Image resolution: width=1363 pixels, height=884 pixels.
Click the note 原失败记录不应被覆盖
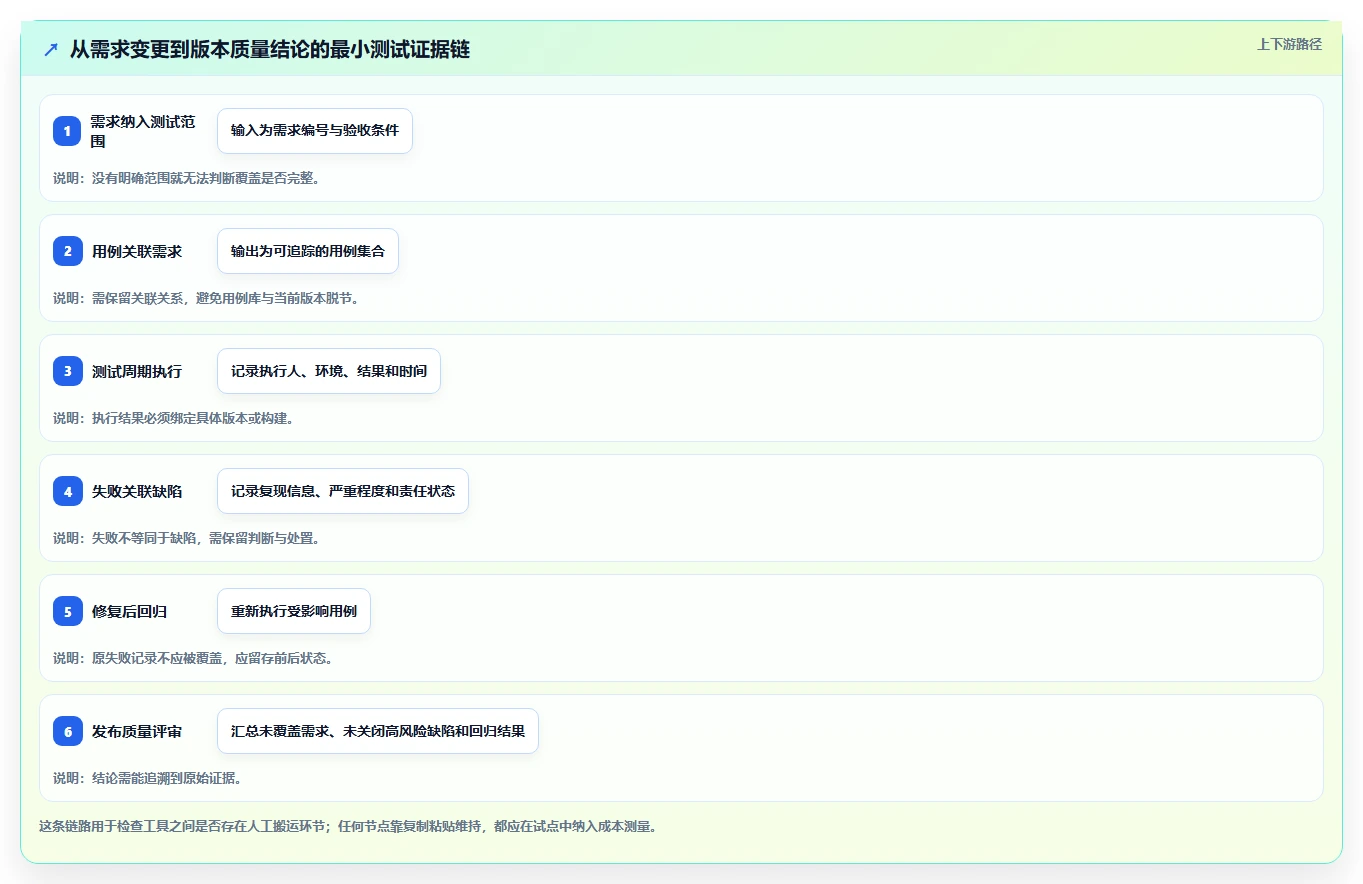click(193, 658)
